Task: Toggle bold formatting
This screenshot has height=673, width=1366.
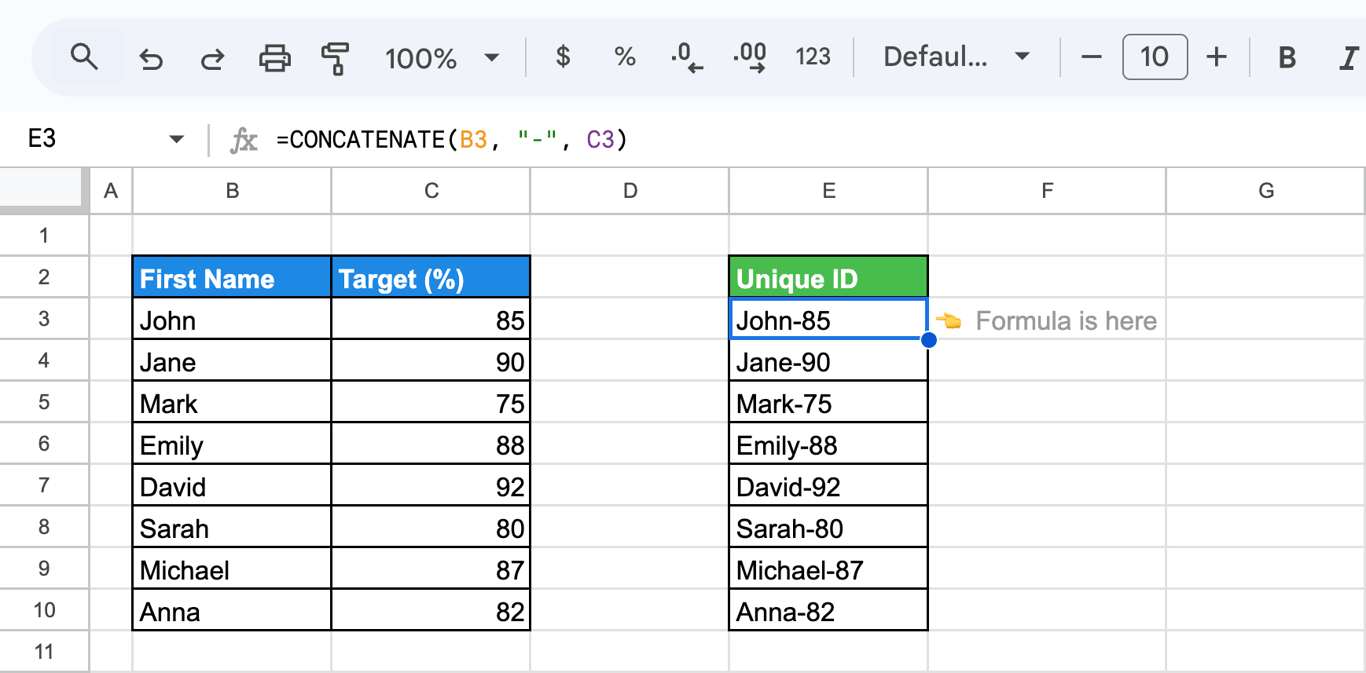Action: click(x=1287, y=58)
